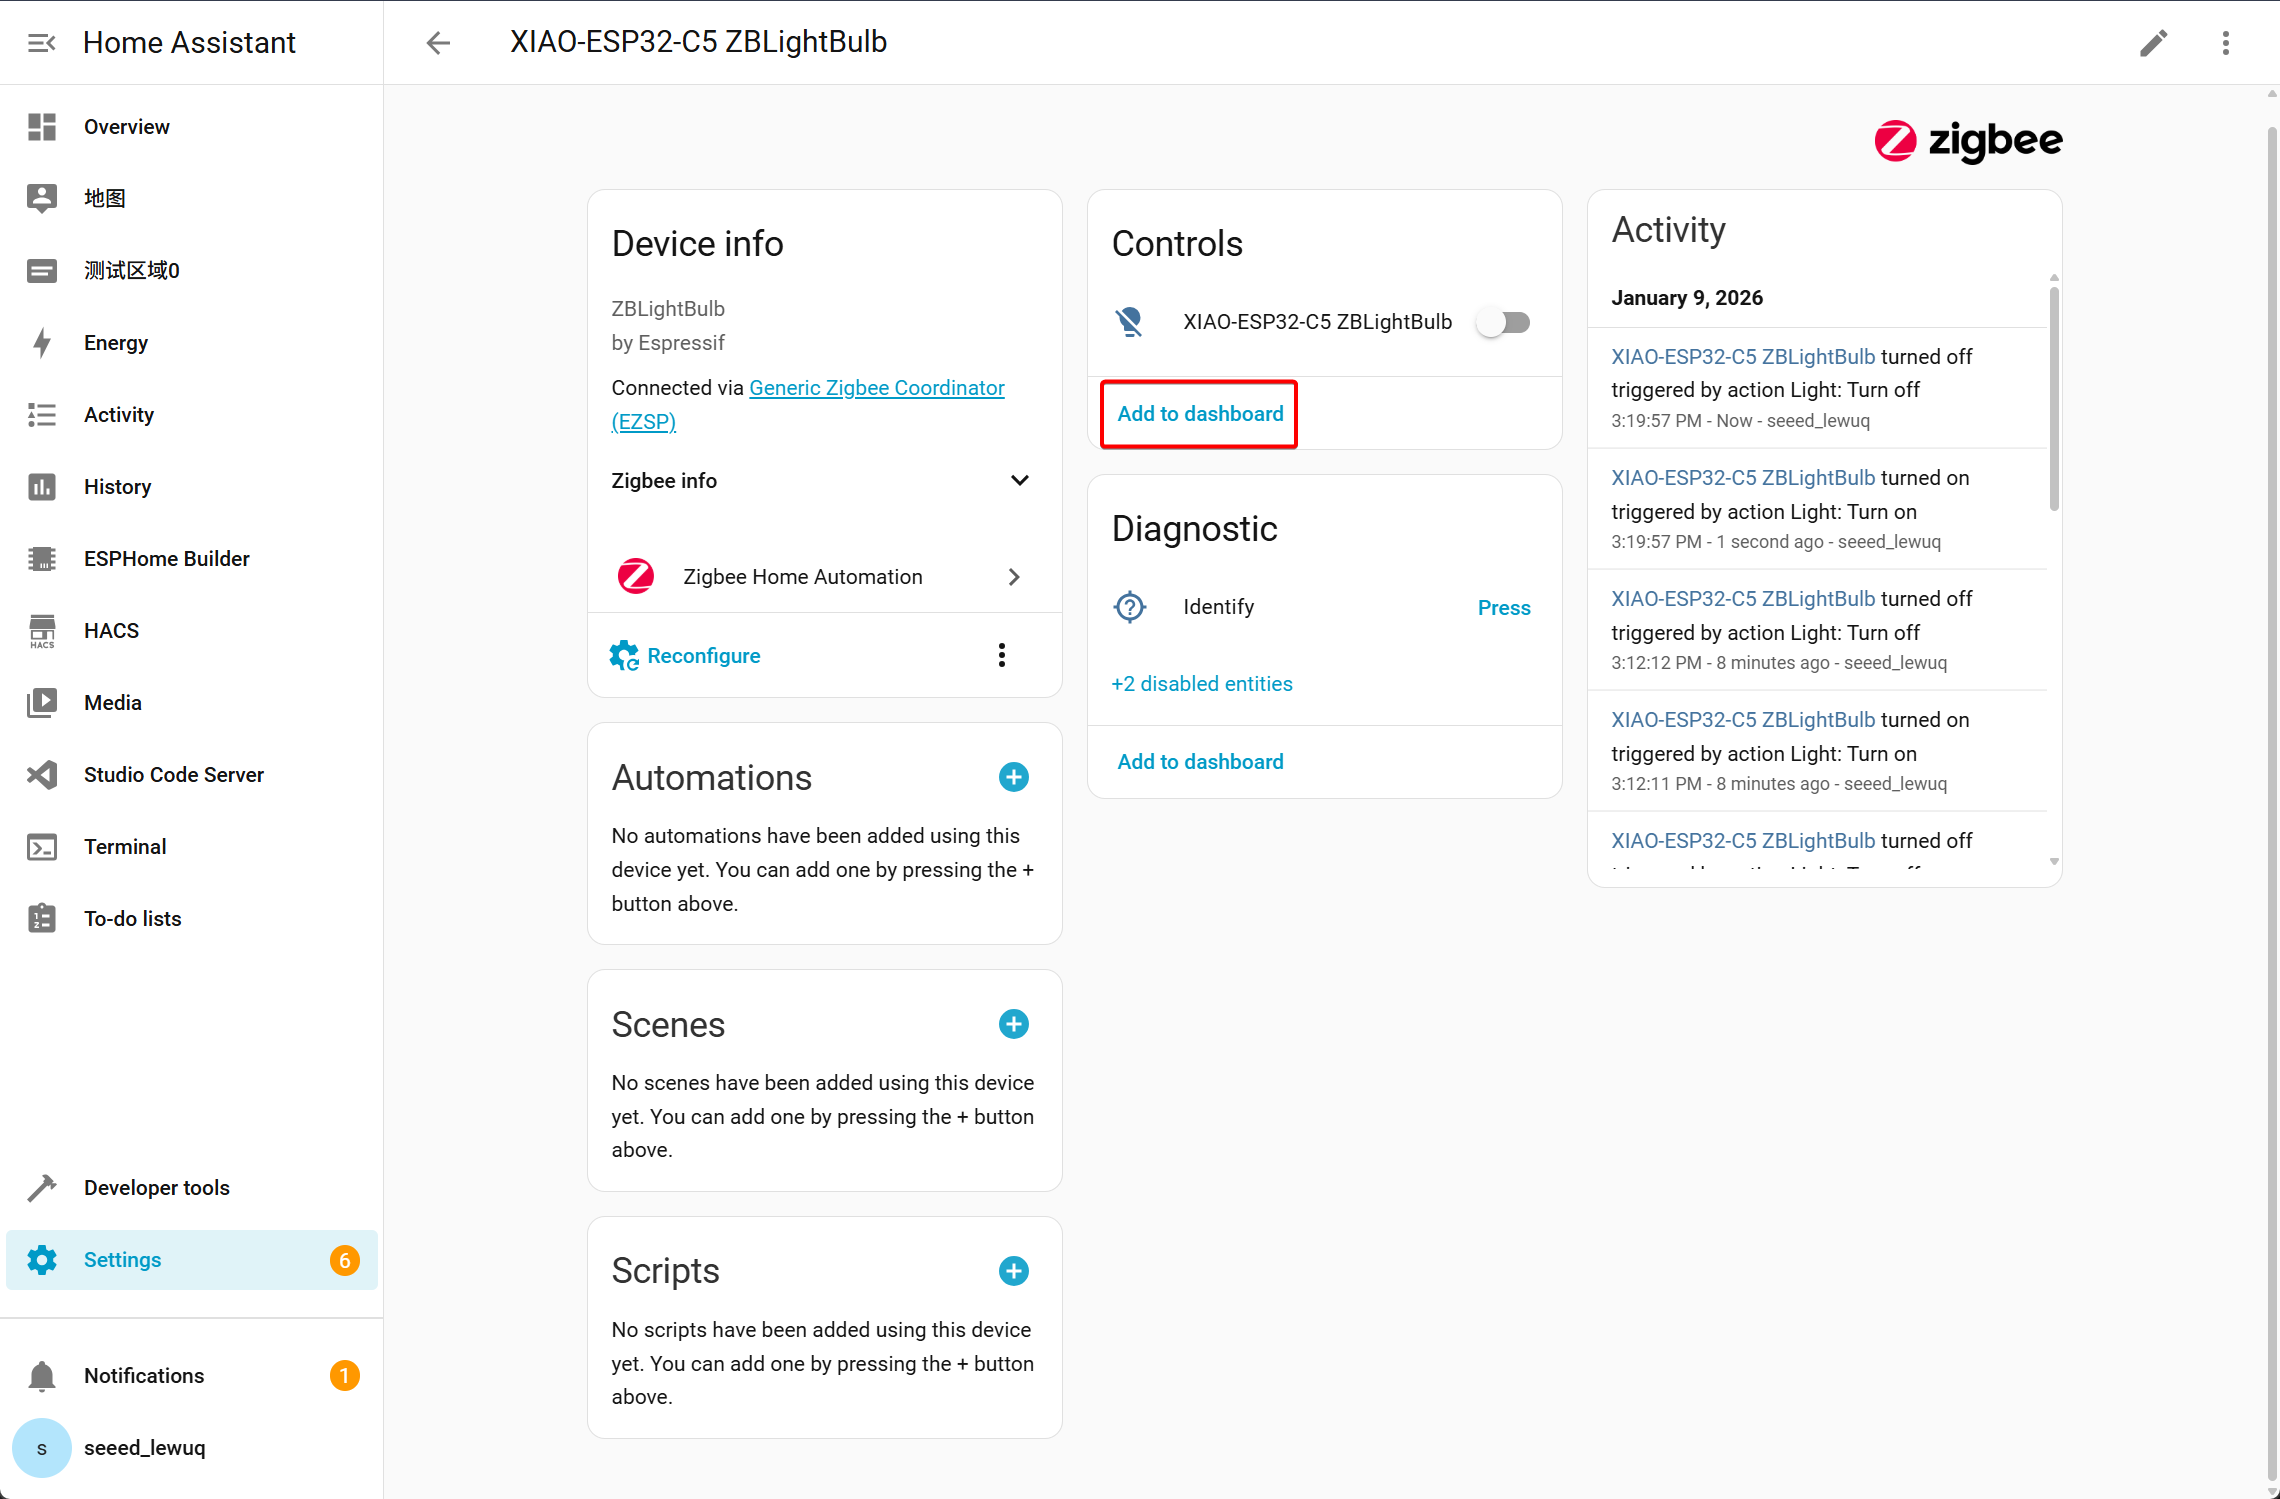Image resolution: width=2280 pixels, height=1499 pixels.
Task: Click the back arrow icon
Action: (438, 43)
